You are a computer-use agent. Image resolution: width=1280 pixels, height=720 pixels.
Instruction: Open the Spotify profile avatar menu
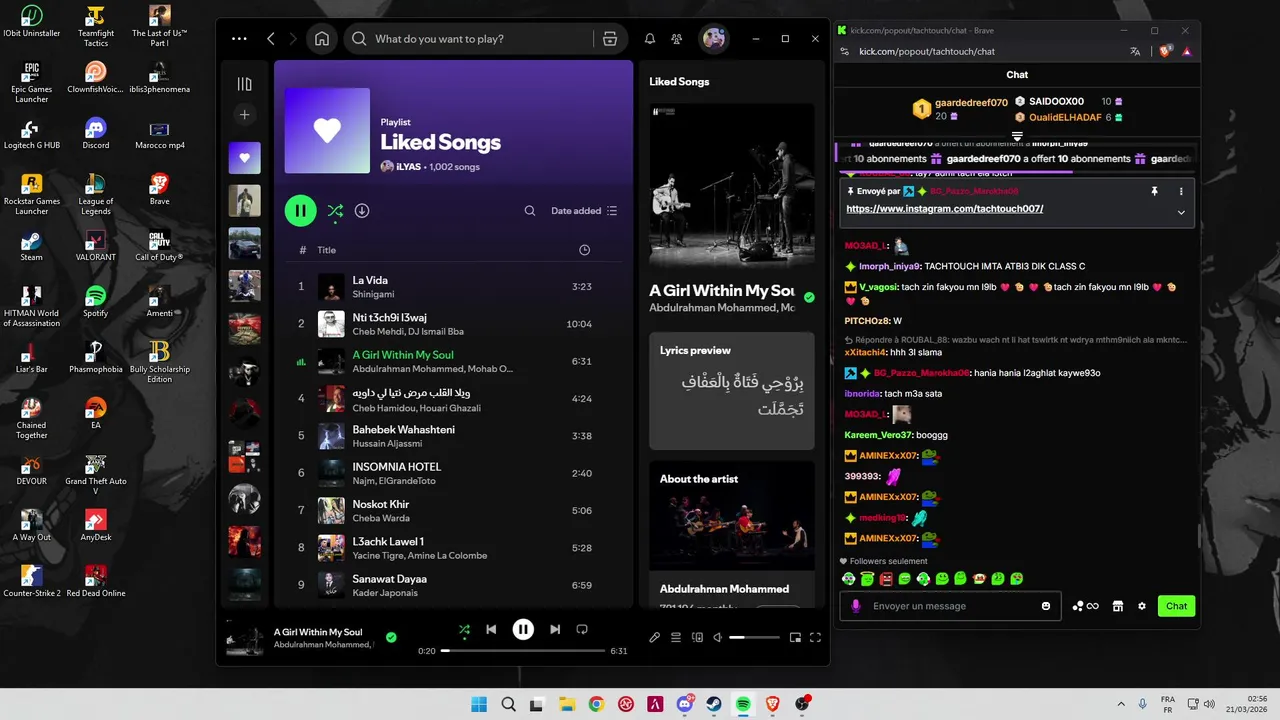[714, 39]
